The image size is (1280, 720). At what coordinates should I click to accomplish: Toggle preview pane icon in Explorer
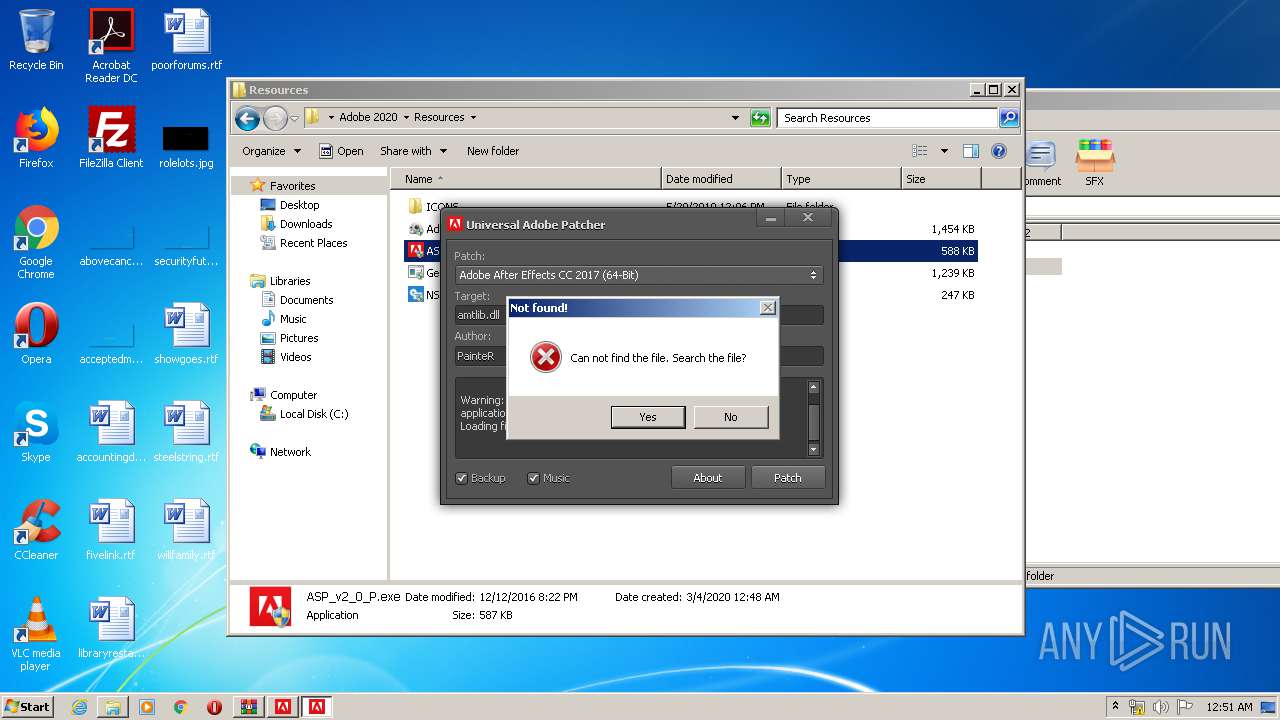tap(970, 151)
